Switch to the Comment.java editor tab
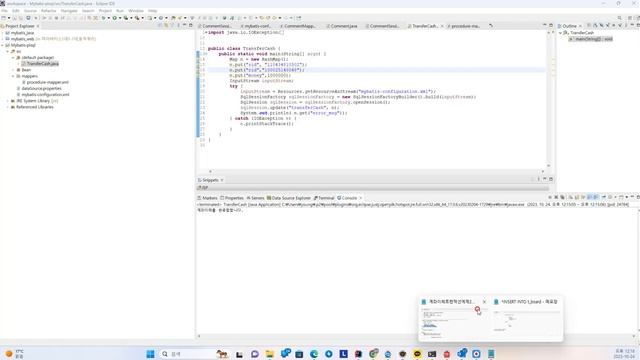Viewport: 640px width, 360px height. click(x=342, y=26)
